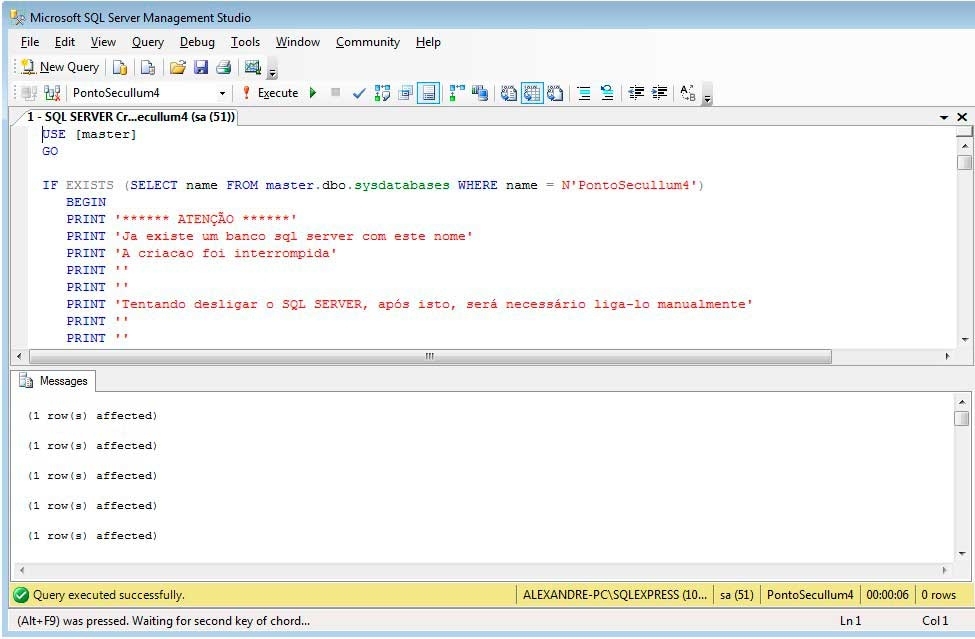Select the Messages tab
This screenshot has width=975, height=639.
(54, 381)
